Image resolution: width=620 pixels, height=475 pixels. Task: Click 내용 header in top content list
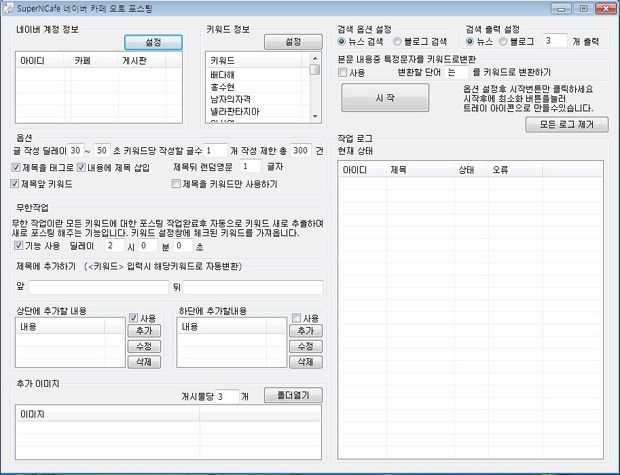coord(60,327)
